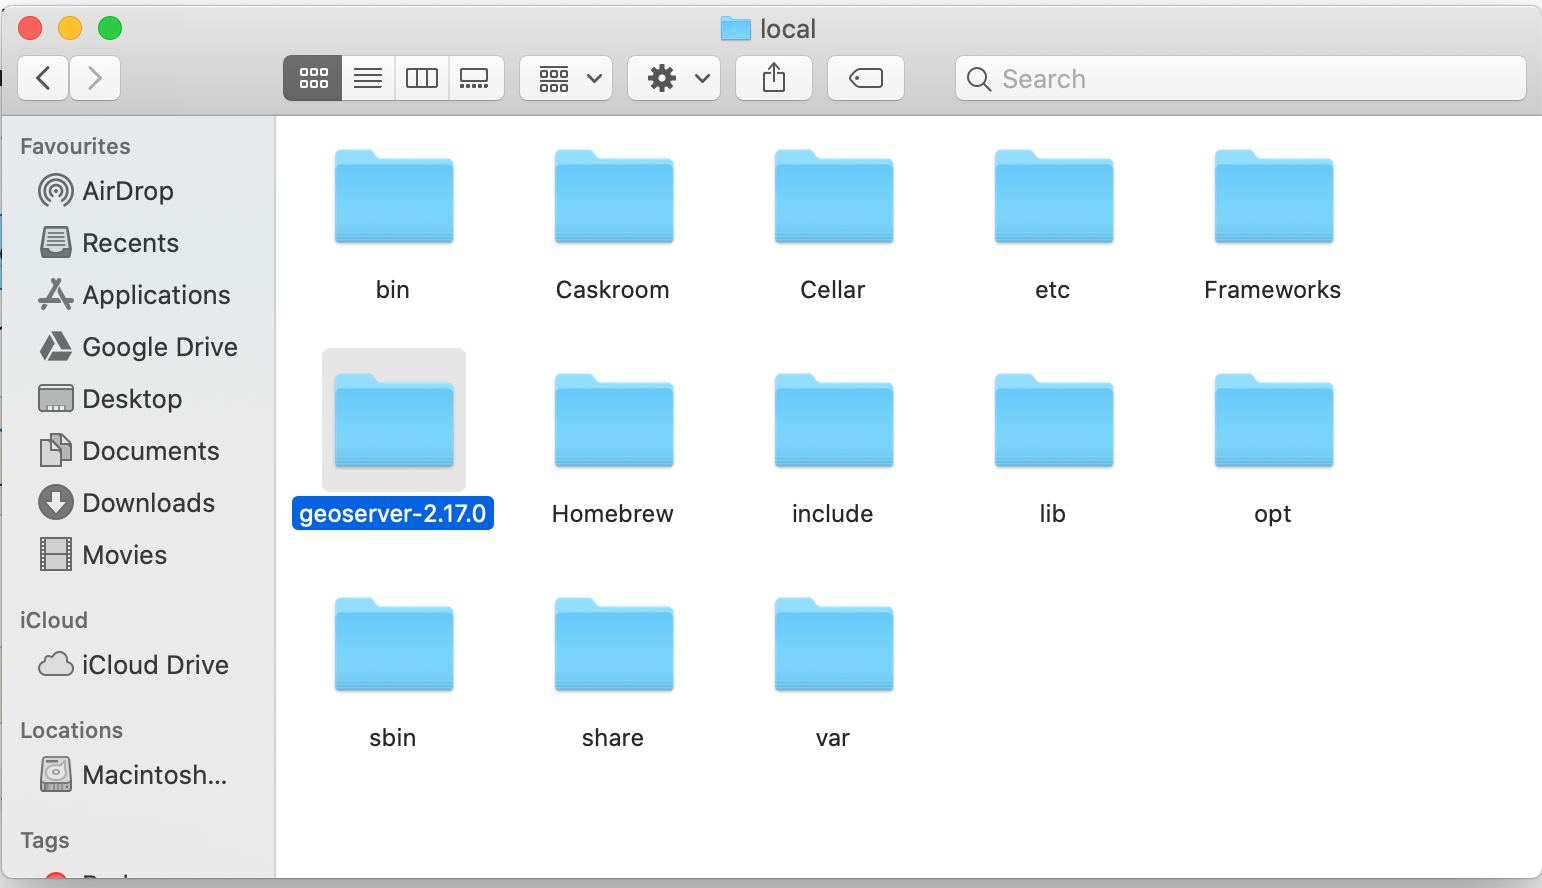This screenshot has width=1542, height=888.
Task: Click the Edit Tags button
Action: [x=866, y=78]
